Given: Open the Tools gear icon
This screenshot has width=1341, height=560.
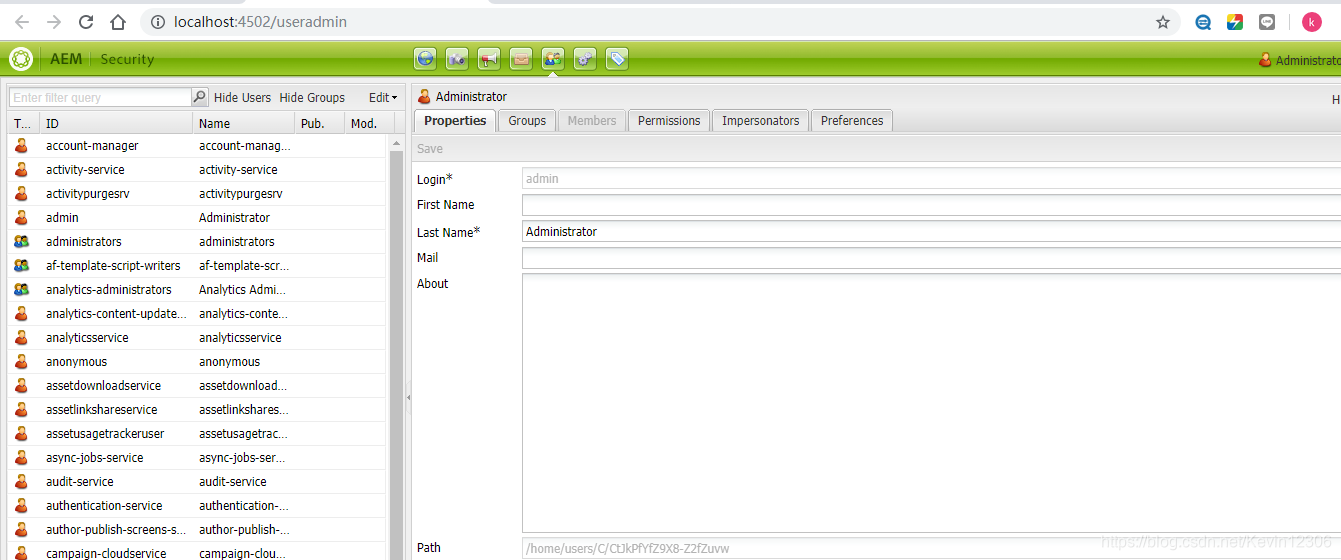Looking at the screenshot, I should pos(585,59).
